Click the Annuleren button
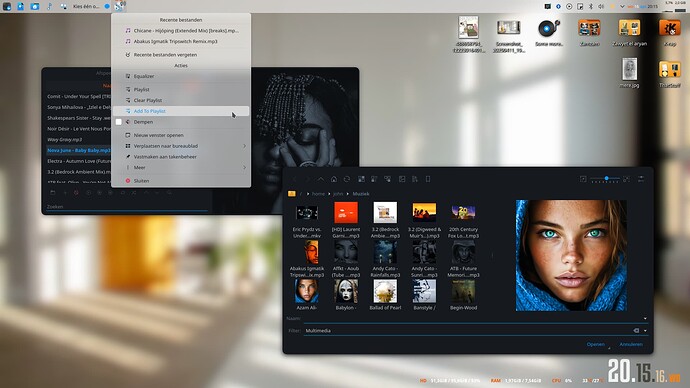This screenshot has height=388, width=690. pyautogui.click(x=631, y=344)
